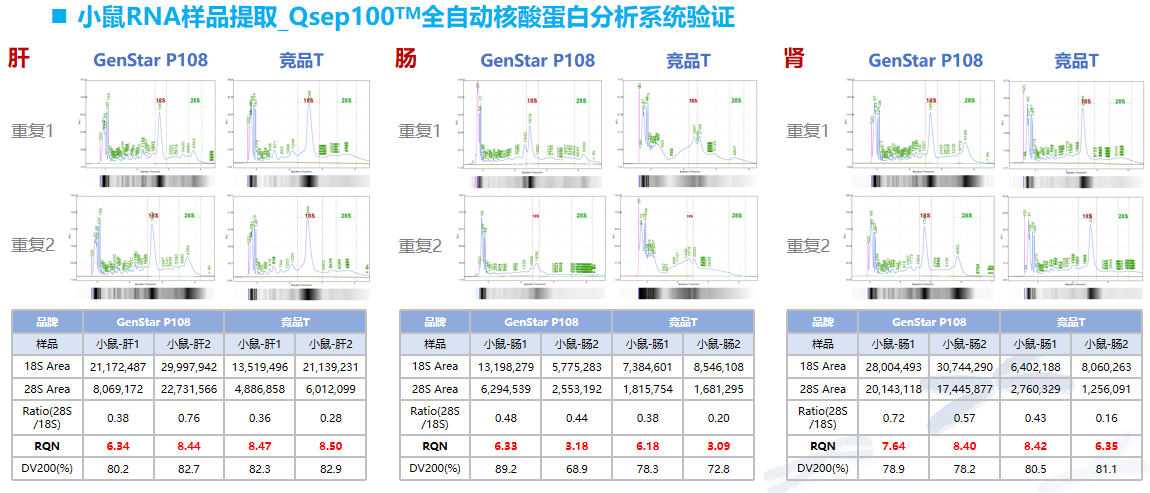Click 竞品T header in intestine table
The height and width of the screenshot is (493, 1150).
683,322
